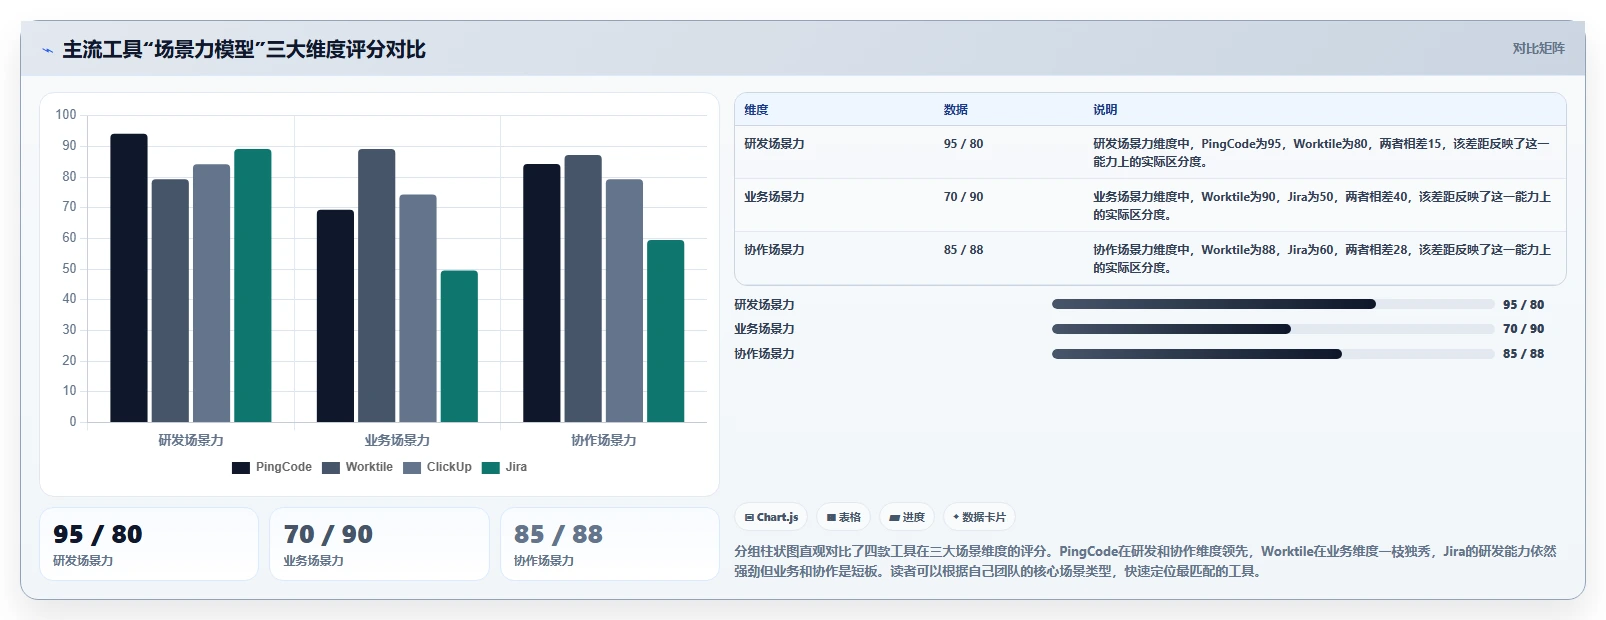
Task: Click the Worktile bar in 协作场景力 group
Action: click(583, 288)
